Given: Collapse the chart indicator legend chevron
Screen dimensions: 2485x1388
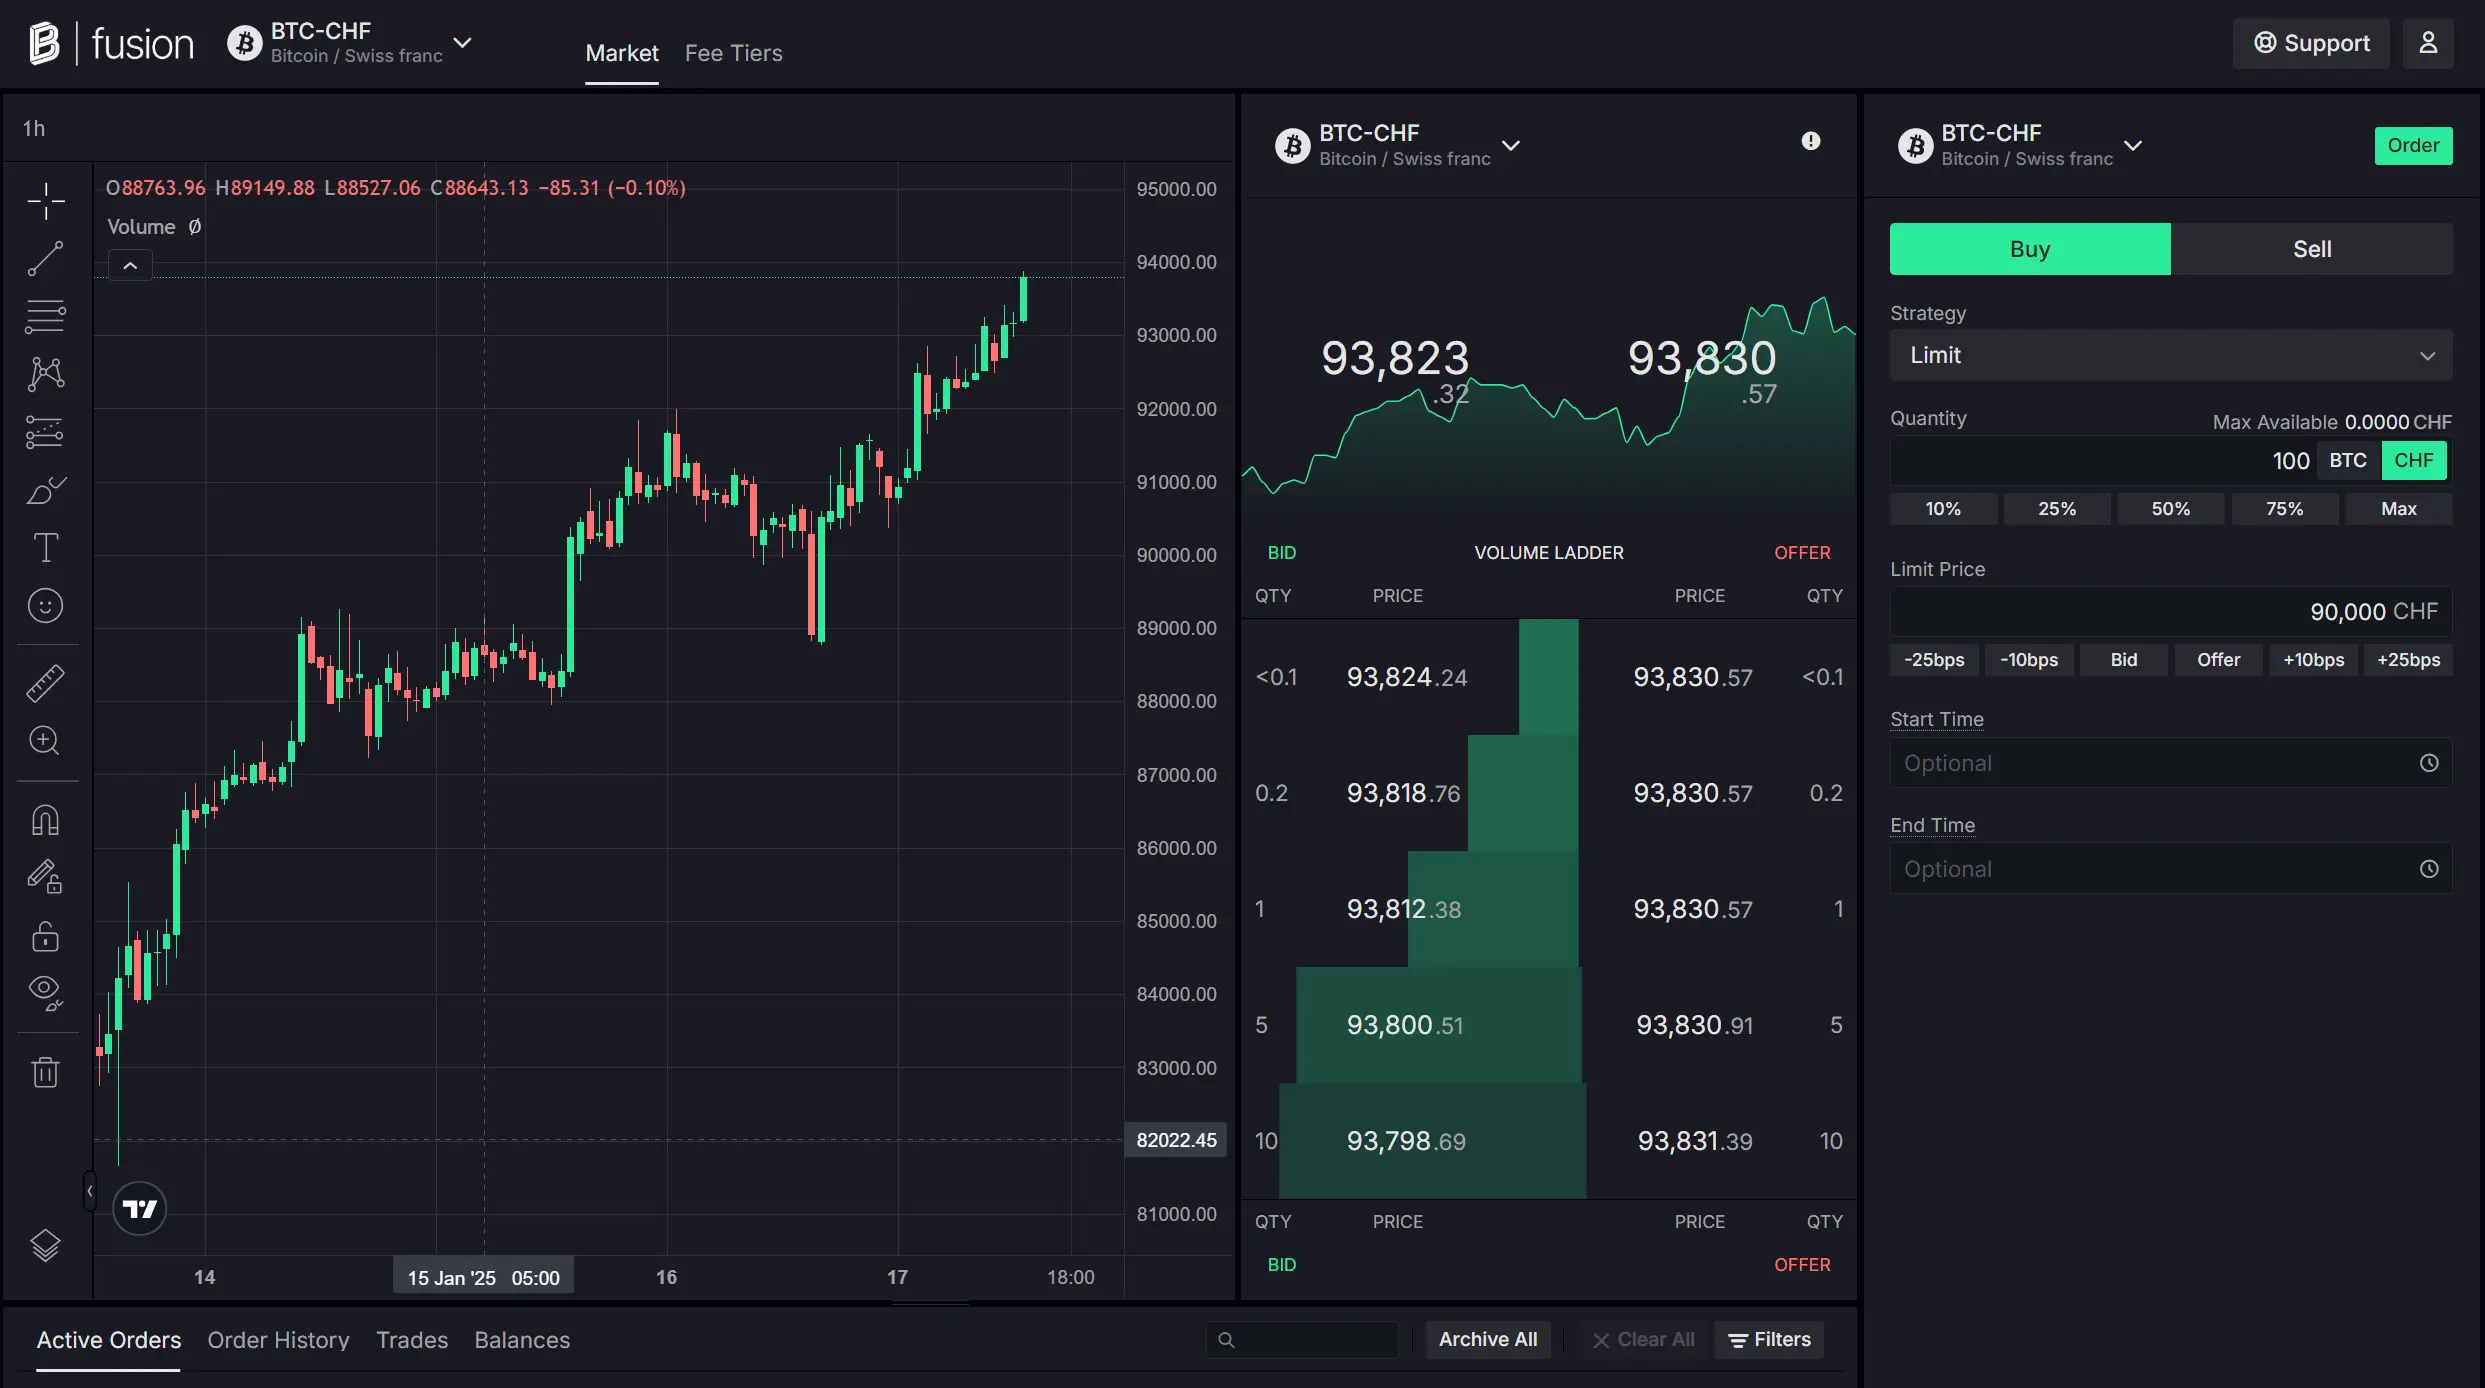Looking at the screenshot, I should coord(130,266).
